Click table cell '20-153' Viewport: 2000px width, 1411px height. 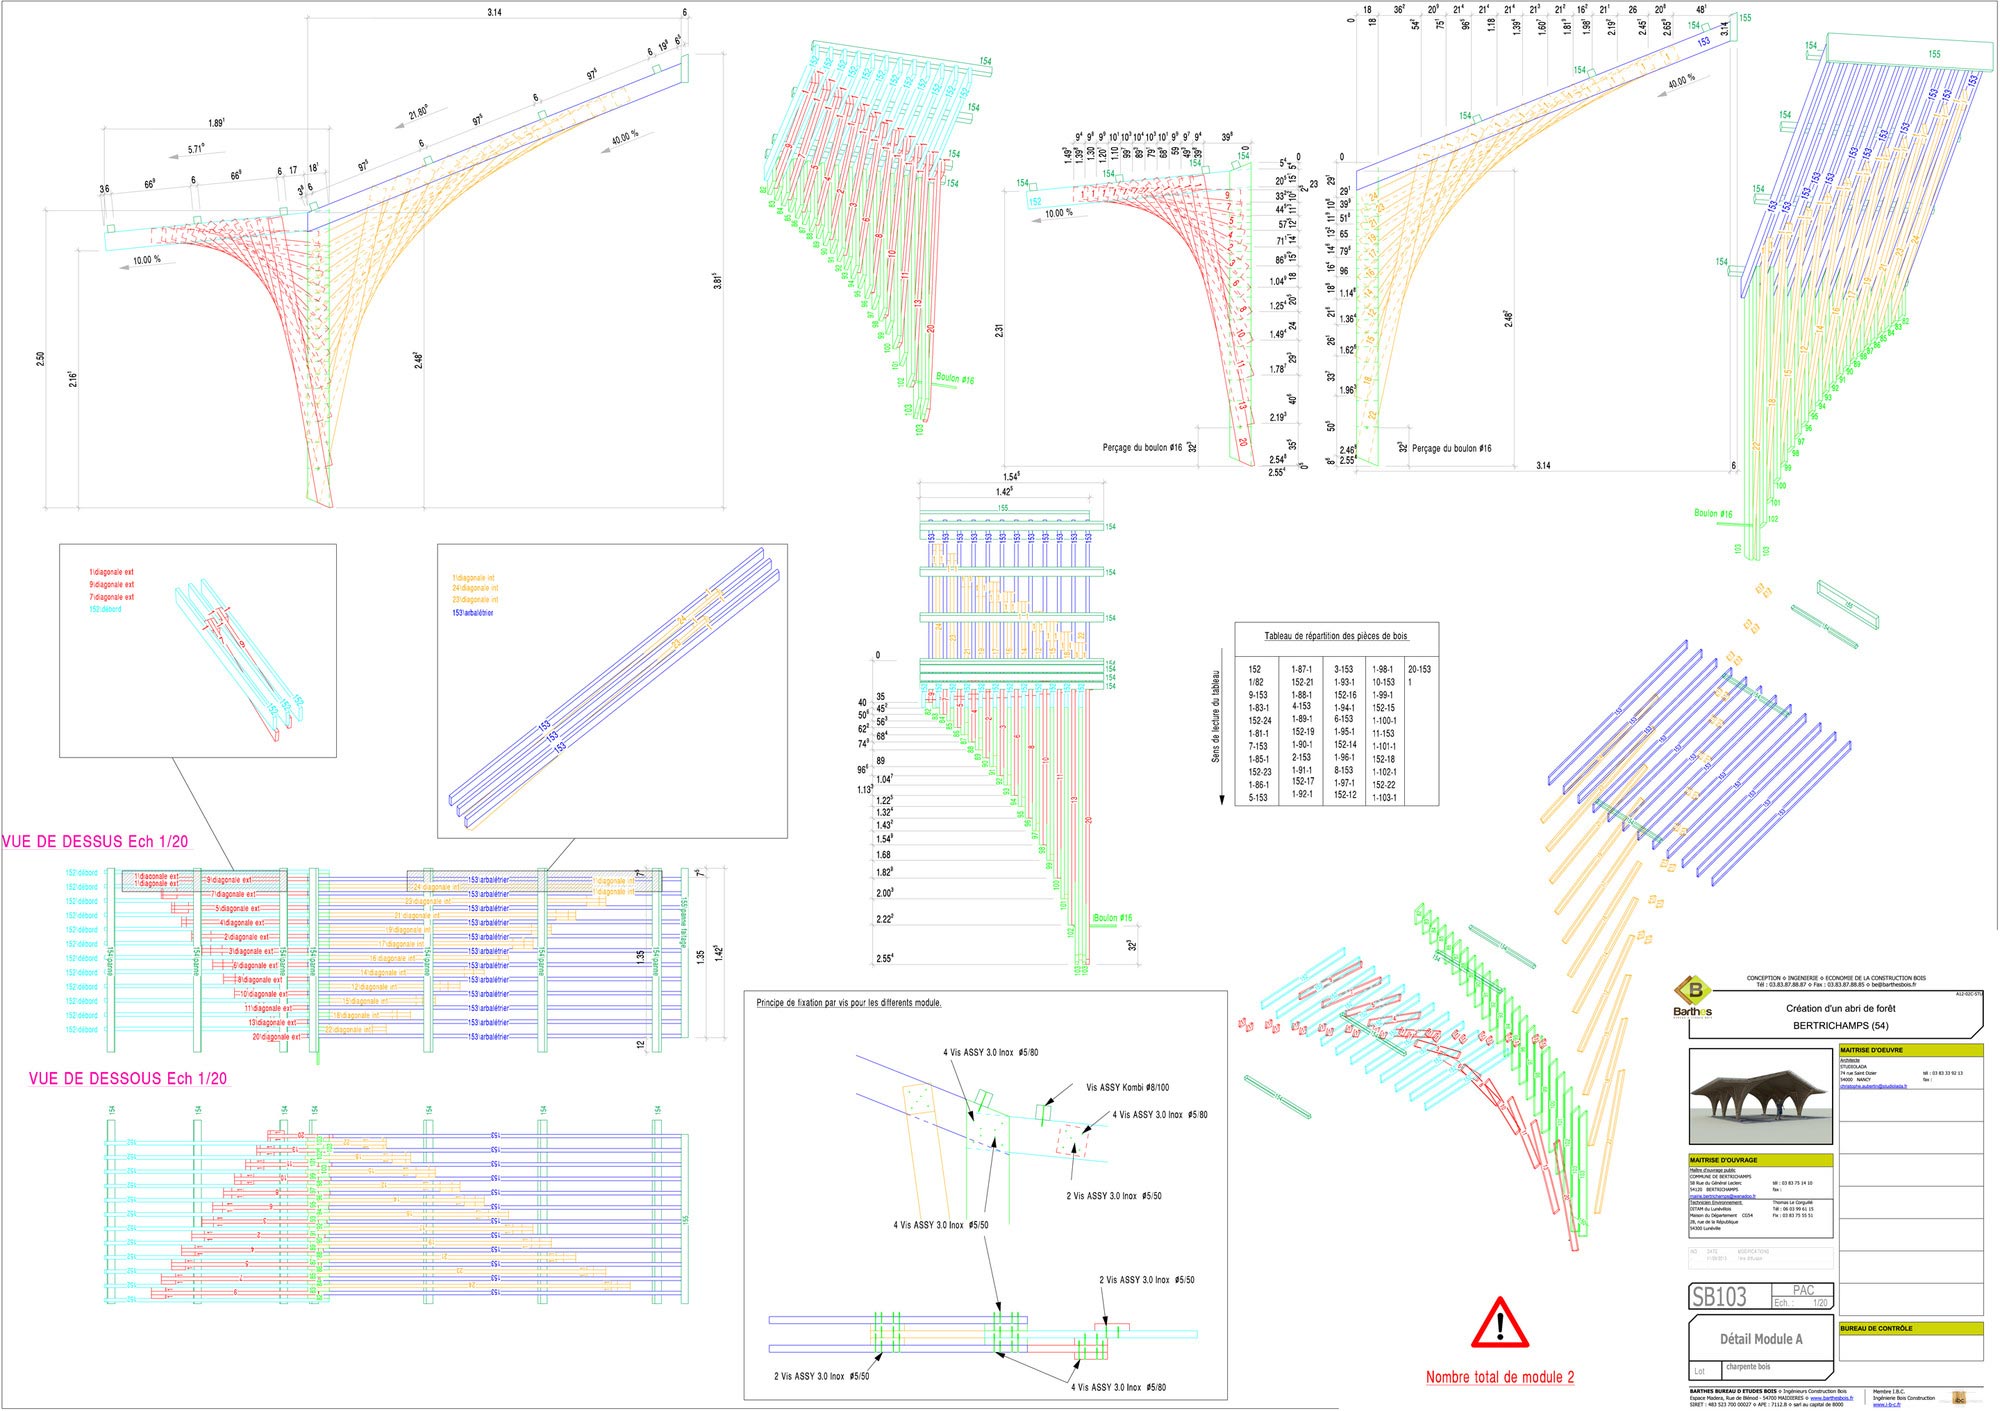pyautogui.click(x=1419, y=669)
